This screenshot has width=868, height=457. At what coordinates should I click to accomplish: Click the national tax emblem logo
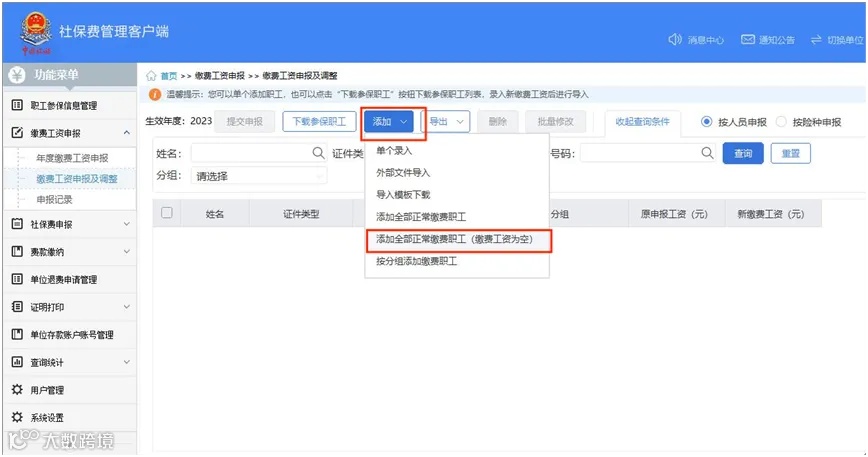click(x=37, y=32)
